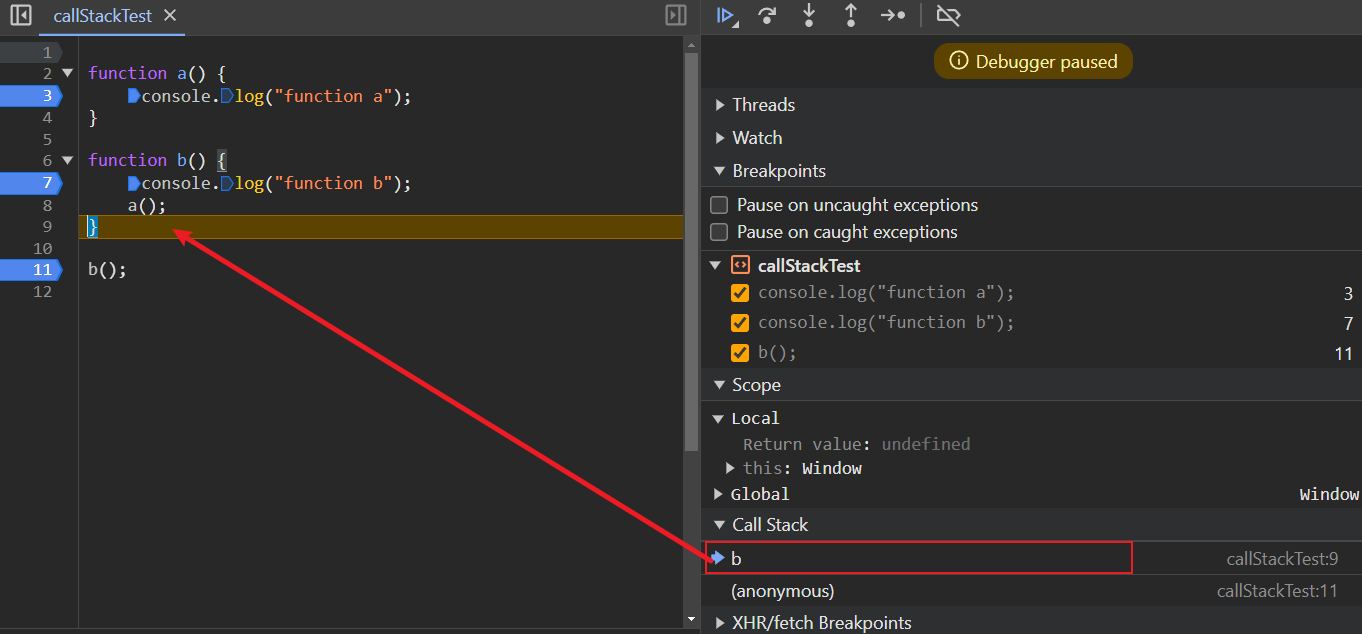Disable breakpoint on line 3 checkbox
The height and width of the screenshot is (634, 1362).
(x=740, y=293)
